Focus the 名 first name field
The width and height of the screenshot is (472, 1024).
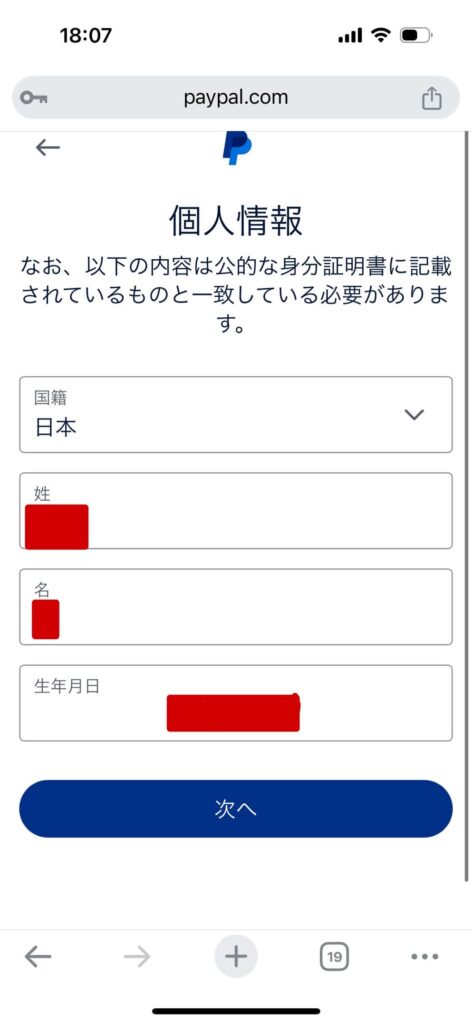(x=236, y=607)
